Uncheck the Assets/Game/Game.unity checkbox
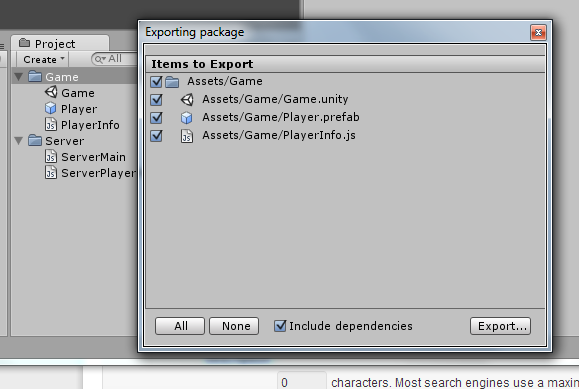 pyautogui.click(x=156, y=99)
